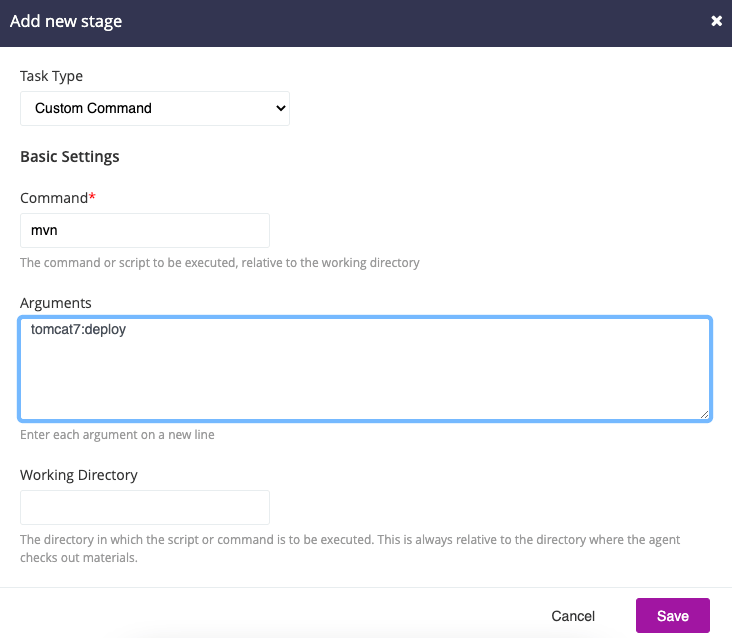The height and width of the screenshot is (638, 732).
Task: Save the new stage
Action: coord(672,616)
